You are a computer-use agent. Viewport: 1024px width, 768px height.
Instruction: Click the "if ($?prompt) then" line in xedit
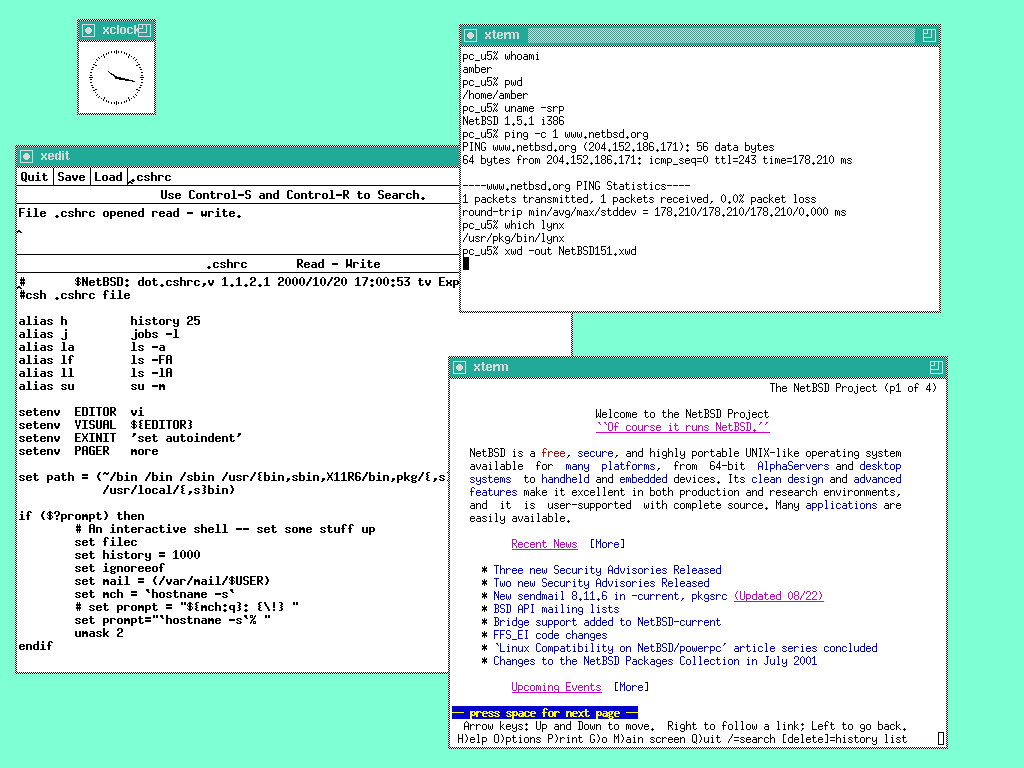point(81,516)
